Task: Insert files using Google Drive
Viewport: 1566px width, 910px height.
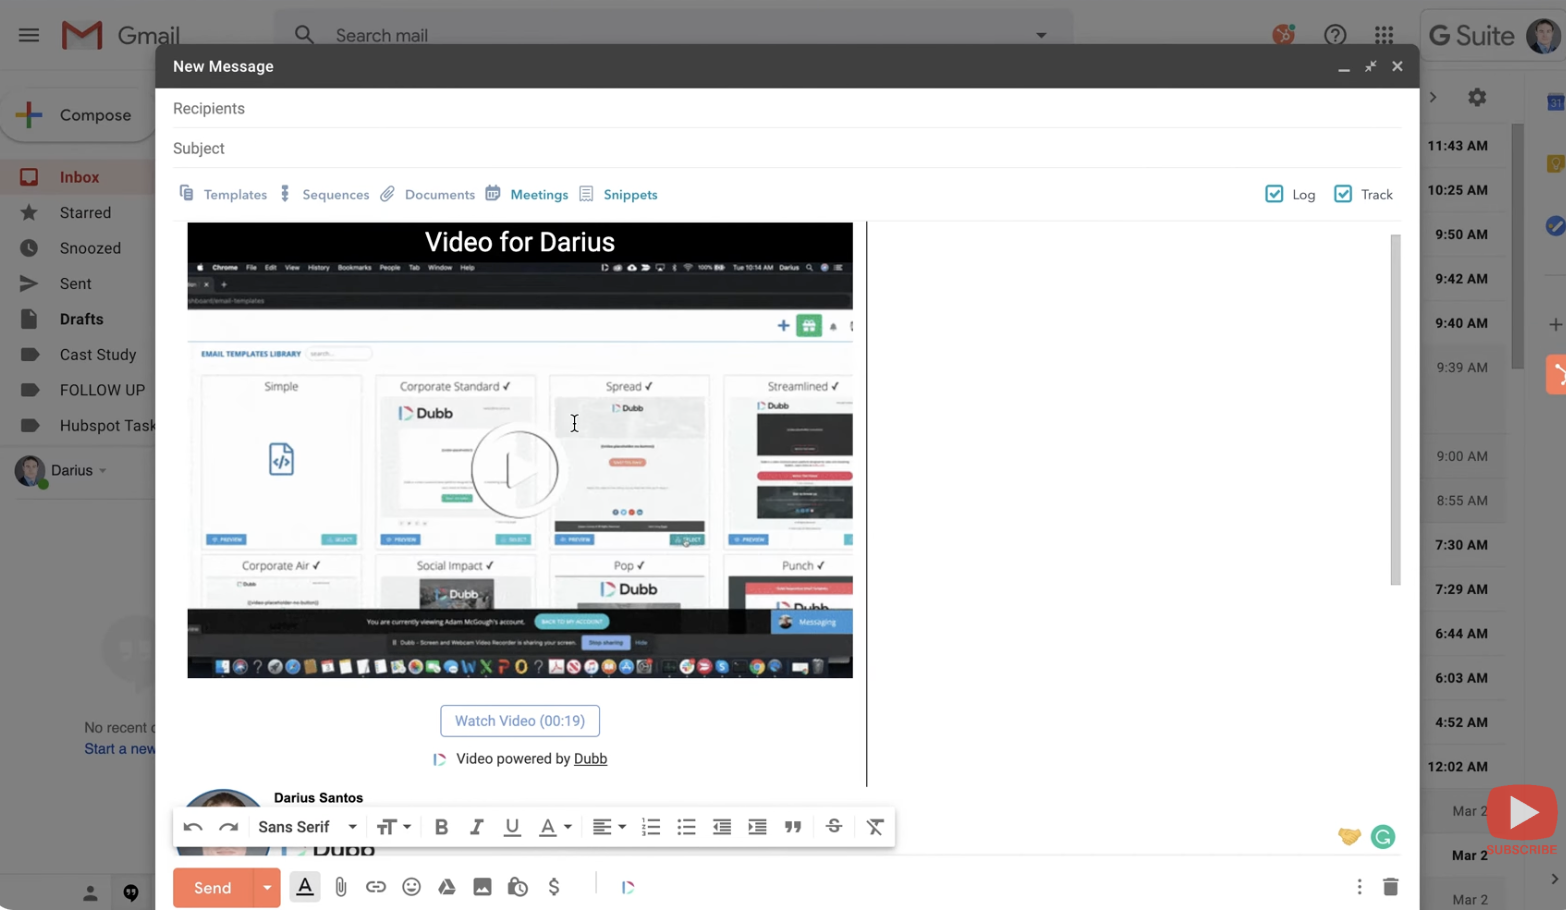Action: 446,887
